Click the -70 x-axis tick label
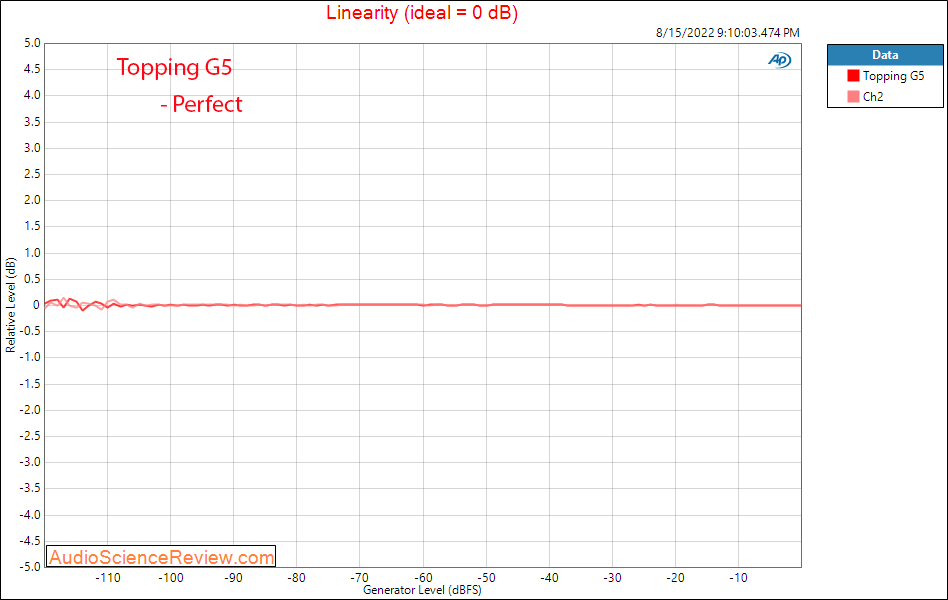The width and height of the screenshot is (948, 600). [x=359, y=578]
